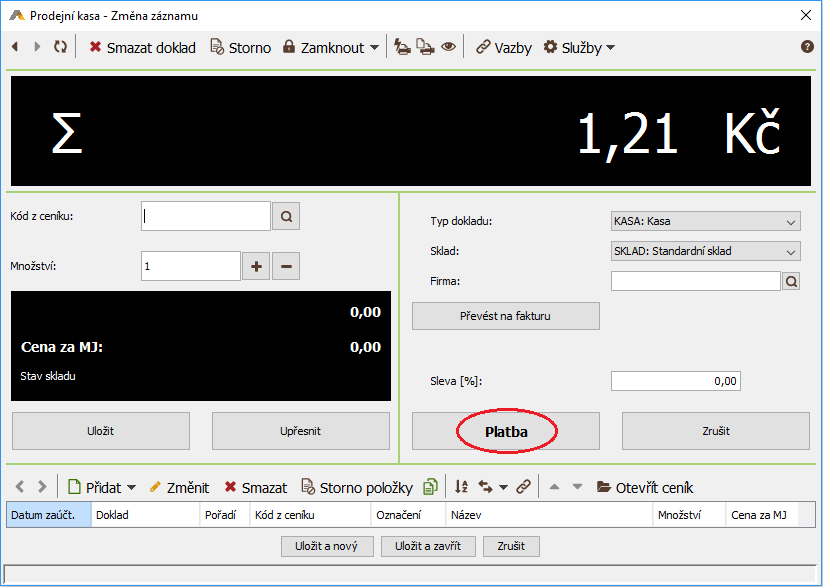Click Otevřít ceník to open the price list
The width and height of the screenshot is (823, 587).
[x=645, y=488]
